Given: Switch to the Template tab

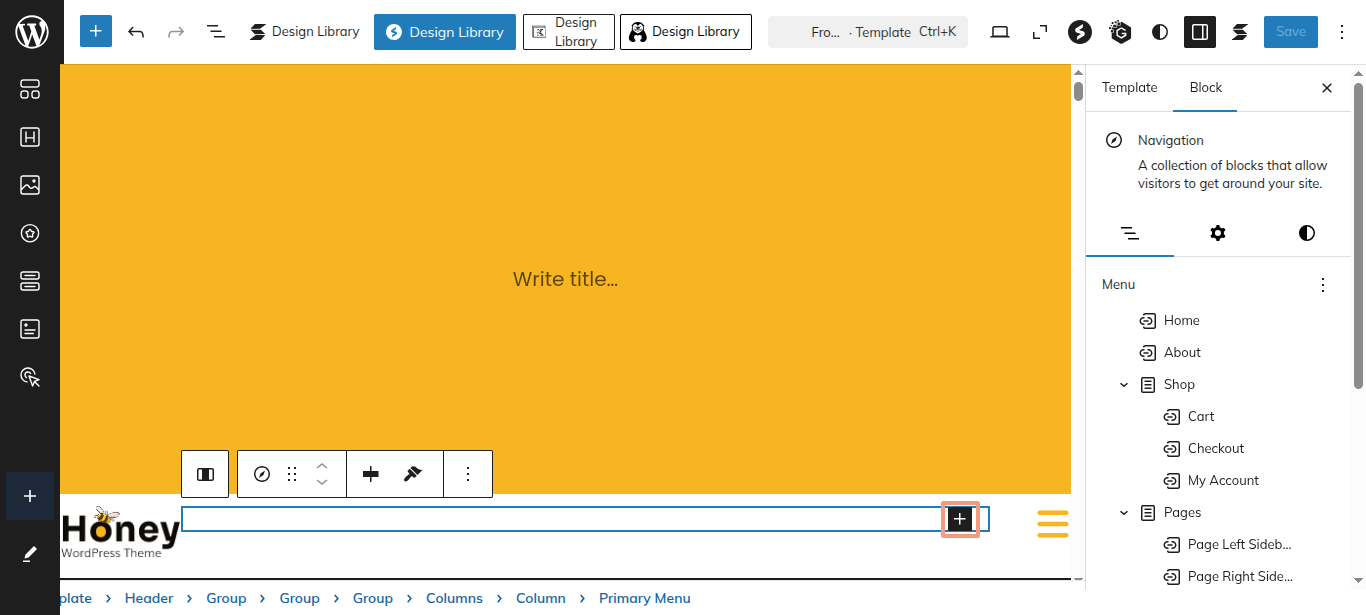Looking at the screenshot, I should (1129, 88).
